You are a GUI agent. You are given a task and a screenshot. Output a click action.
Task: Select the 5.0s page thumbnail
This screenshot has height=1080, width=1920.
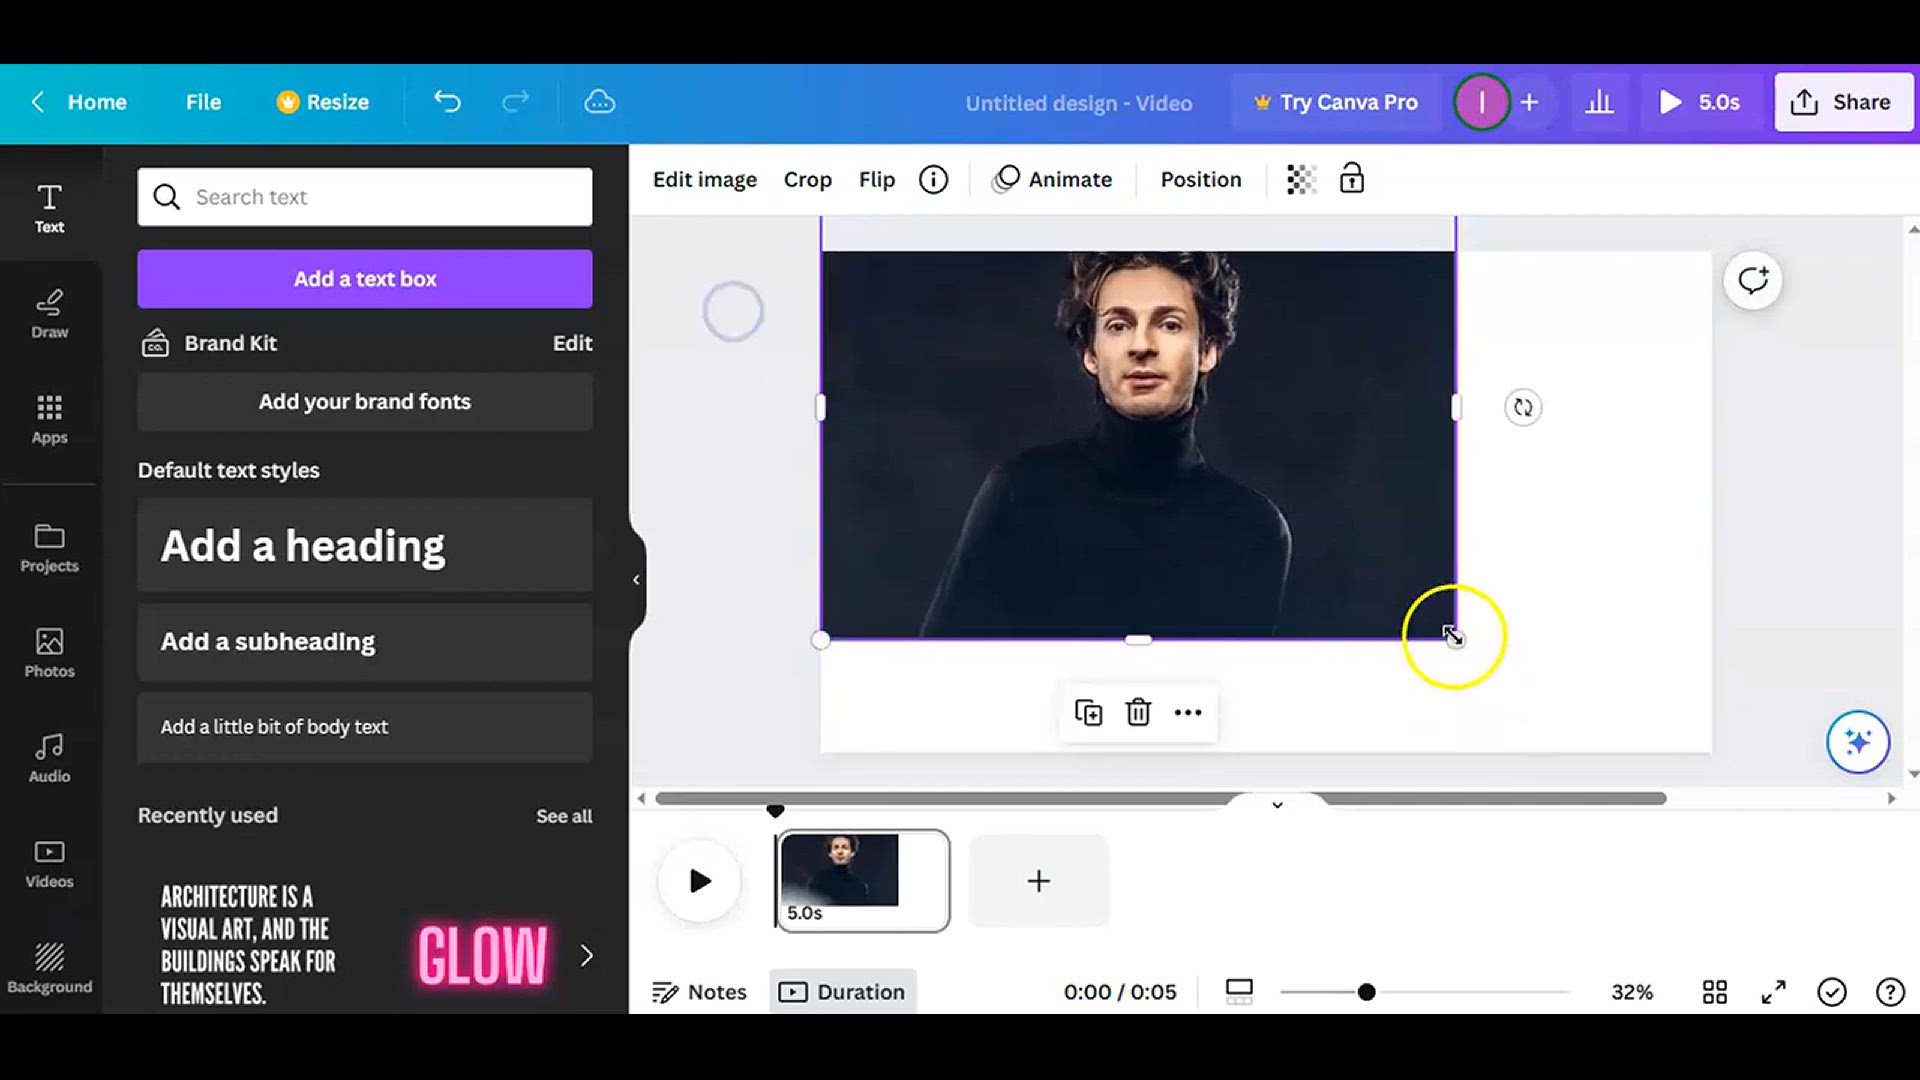click(x=863, y=881)
